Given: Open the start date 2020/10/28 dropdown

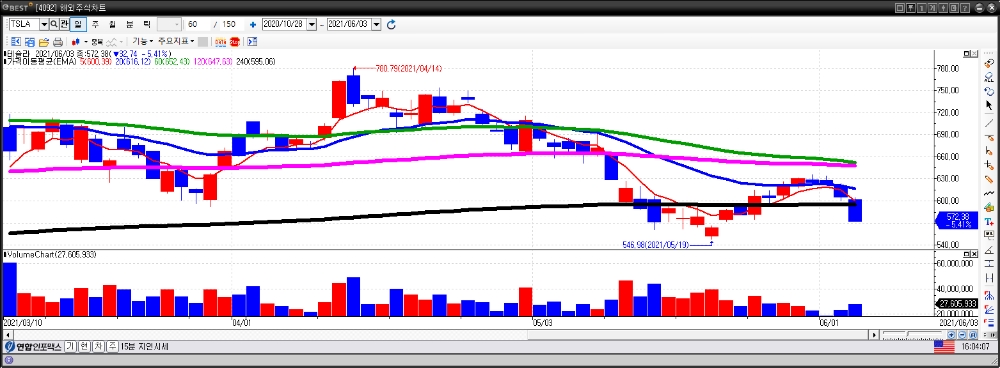Looking at the screenshot, I should point(312,24).
